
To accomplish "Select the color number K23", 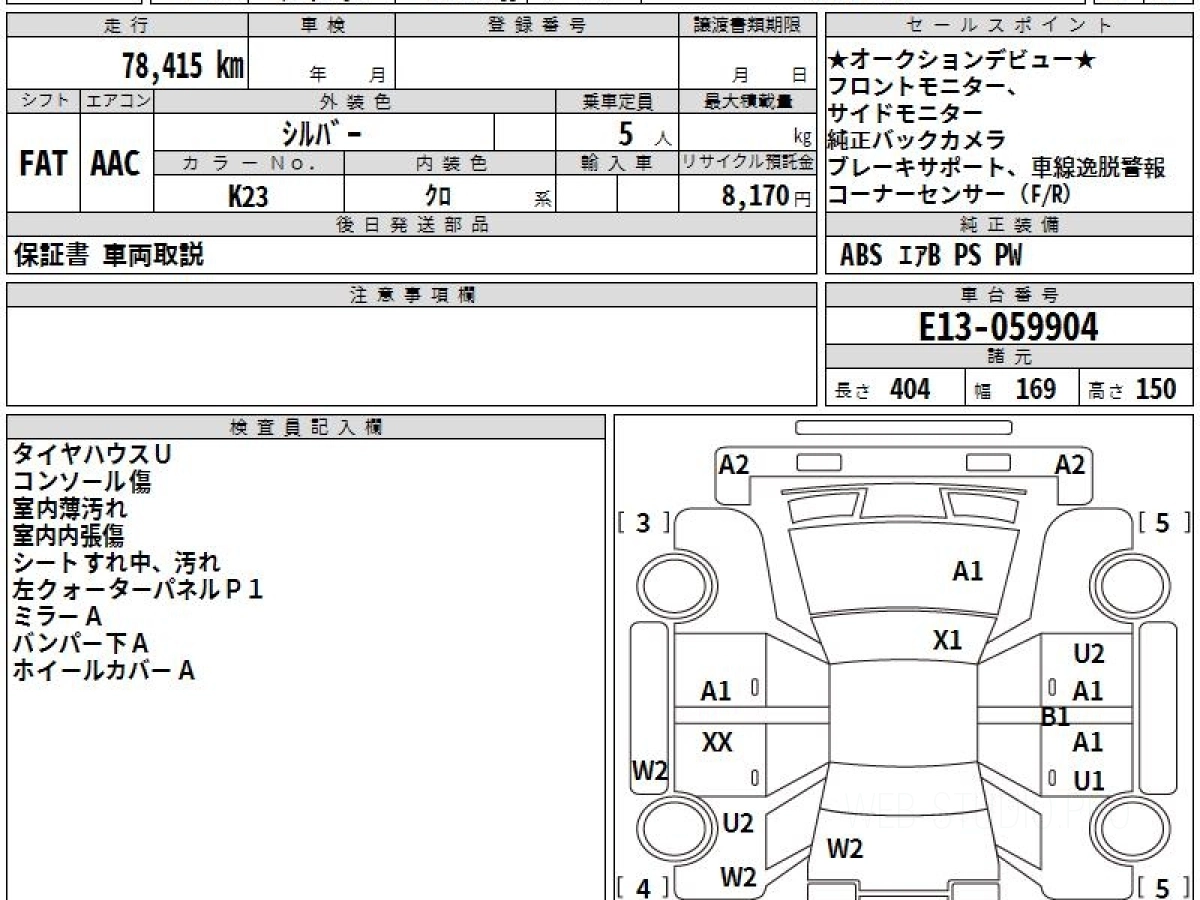I will point(248,196).
